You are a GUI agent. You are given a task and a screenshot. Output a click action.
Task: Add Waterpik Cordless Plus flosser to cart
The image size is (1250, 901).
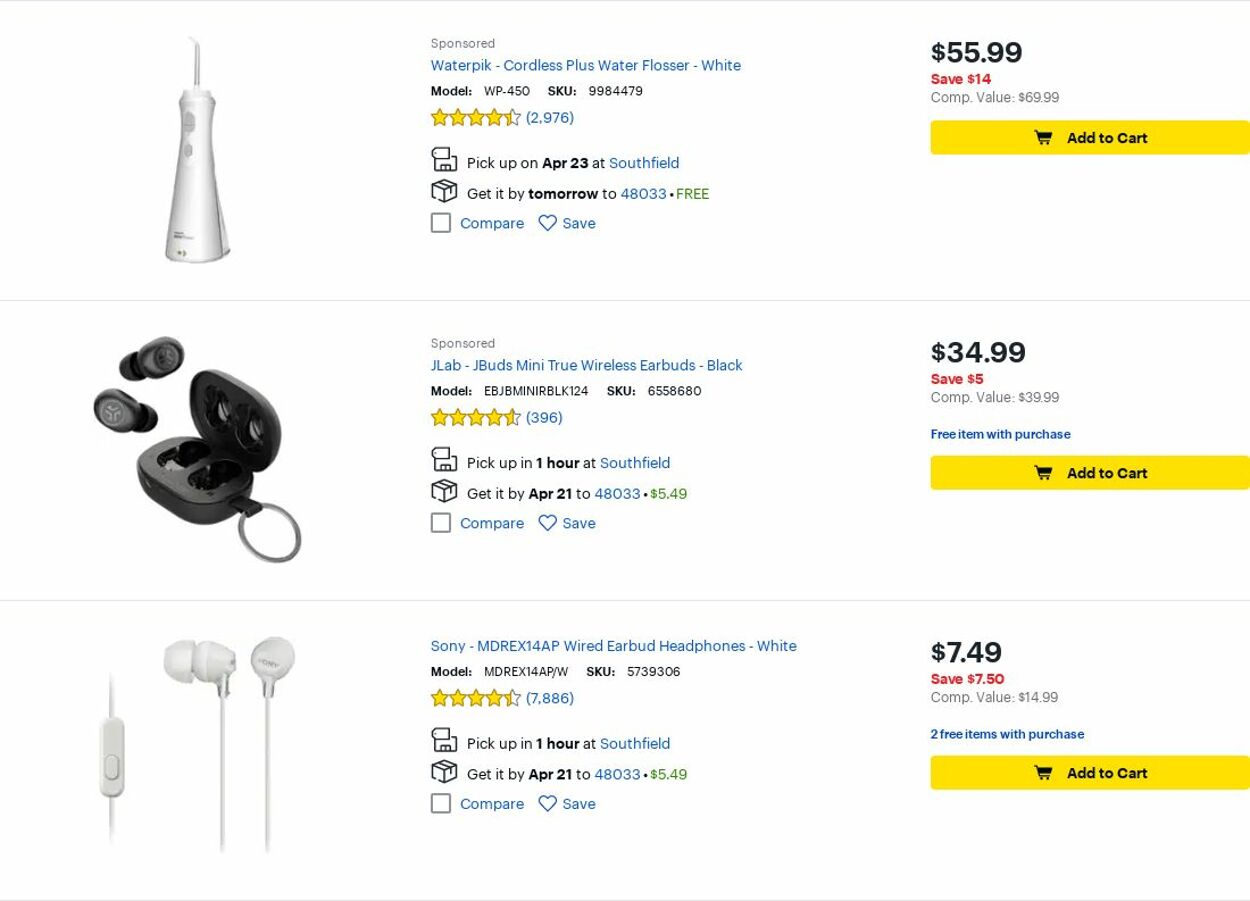pyautogui.click(x=1089, y=138)
